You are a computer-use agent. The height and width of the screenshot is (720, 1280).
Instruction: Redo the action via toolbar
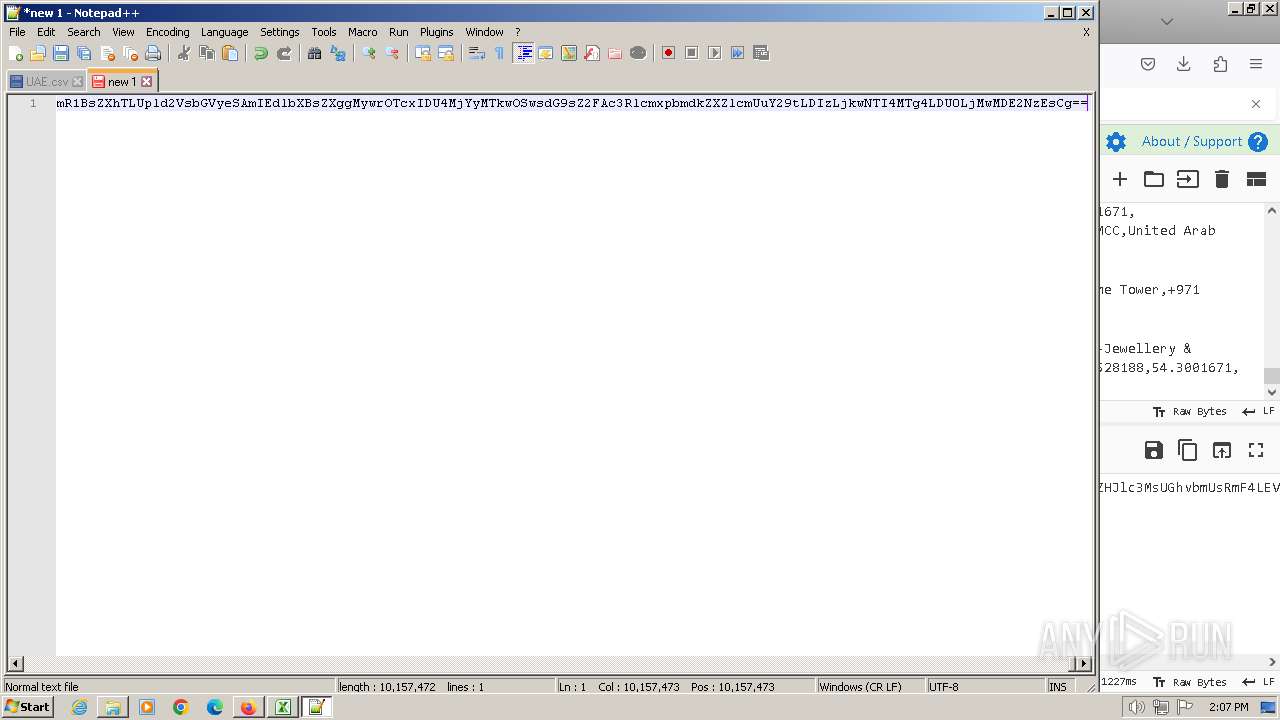click(x=284, y=53)
